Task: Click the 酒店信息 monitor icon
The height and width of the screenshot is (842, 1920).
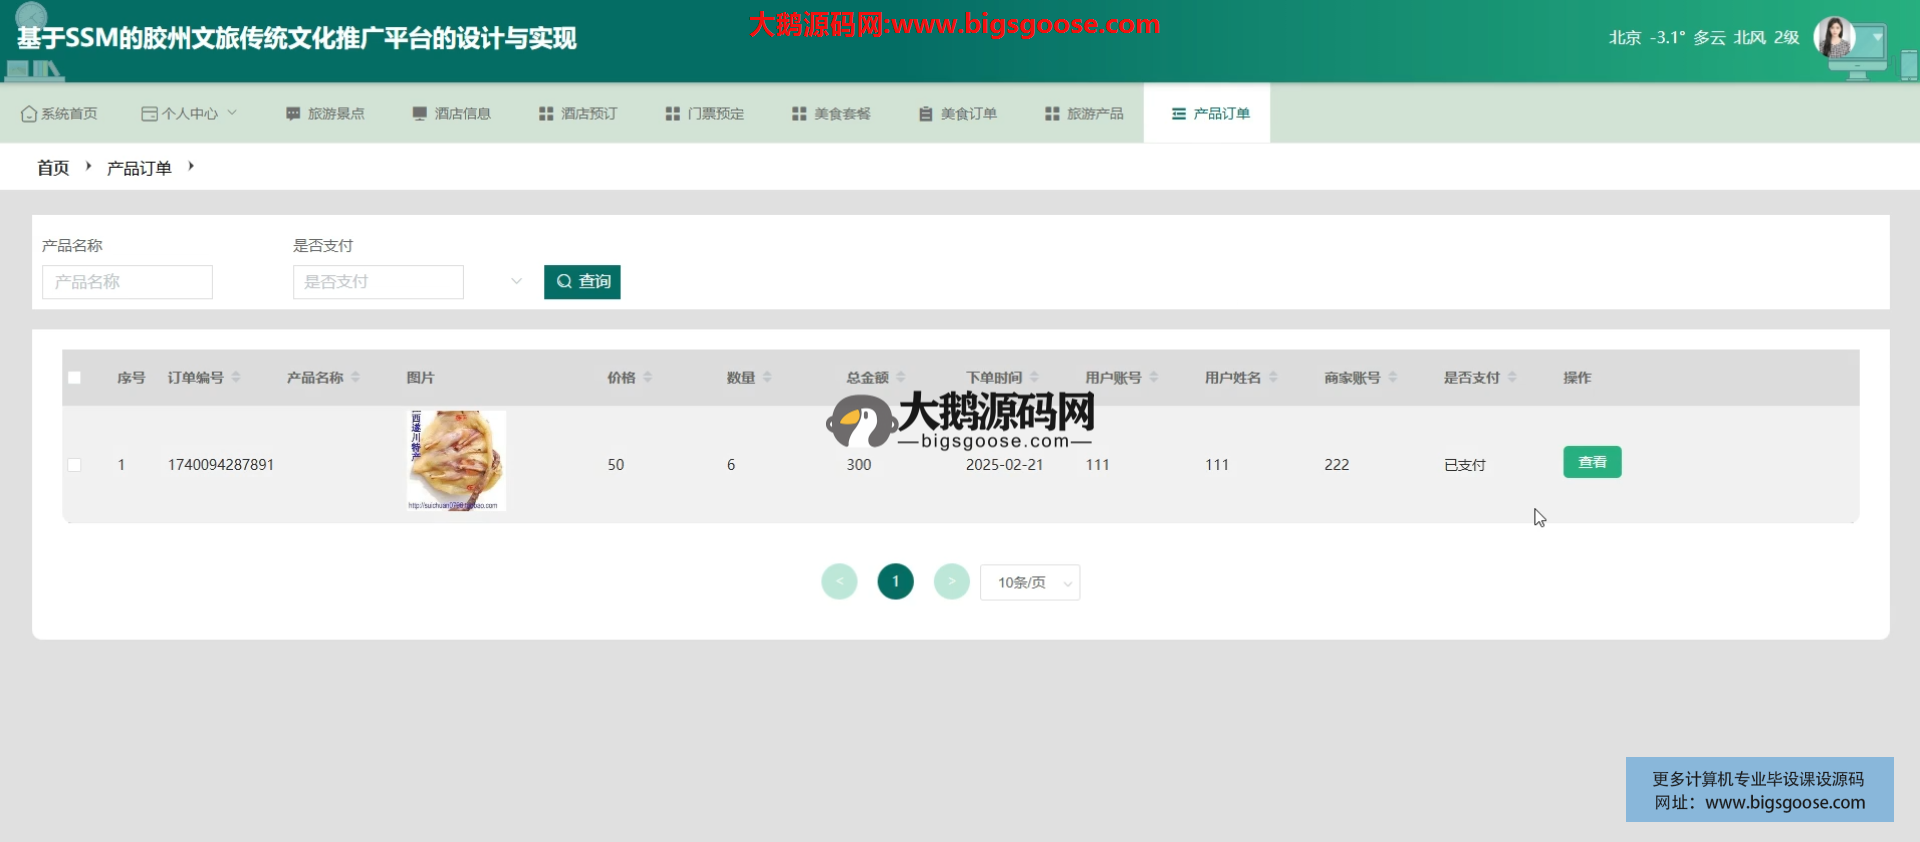Action: coord(419,114)
